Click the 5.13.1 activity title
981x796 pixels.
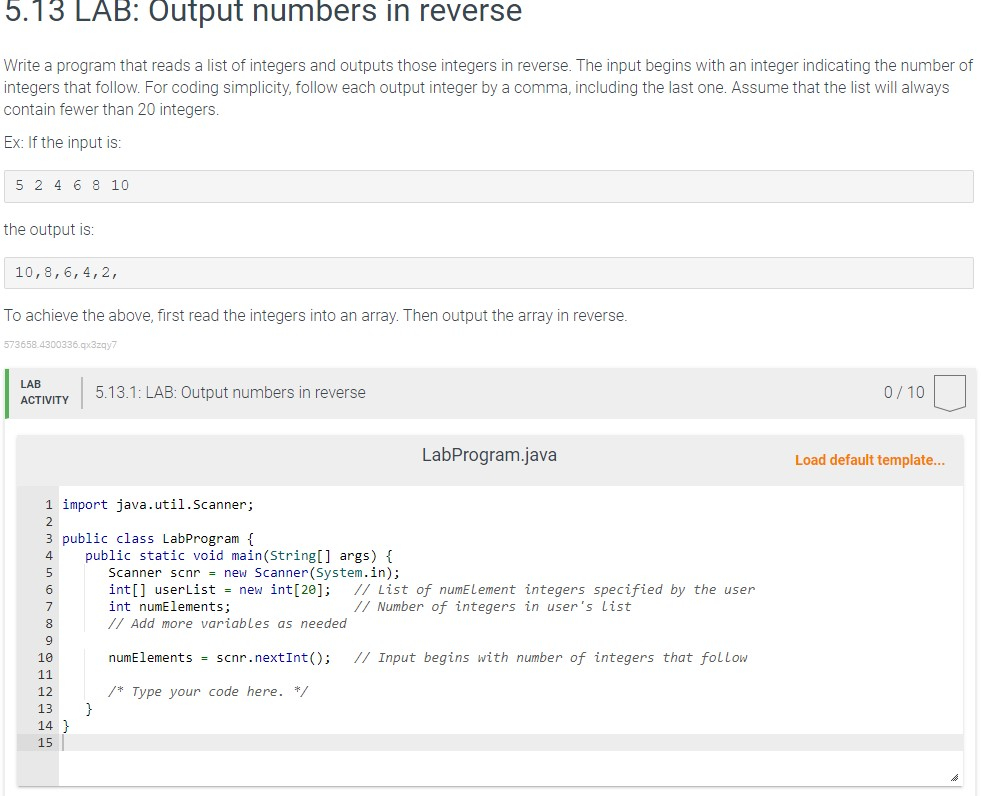229,392
